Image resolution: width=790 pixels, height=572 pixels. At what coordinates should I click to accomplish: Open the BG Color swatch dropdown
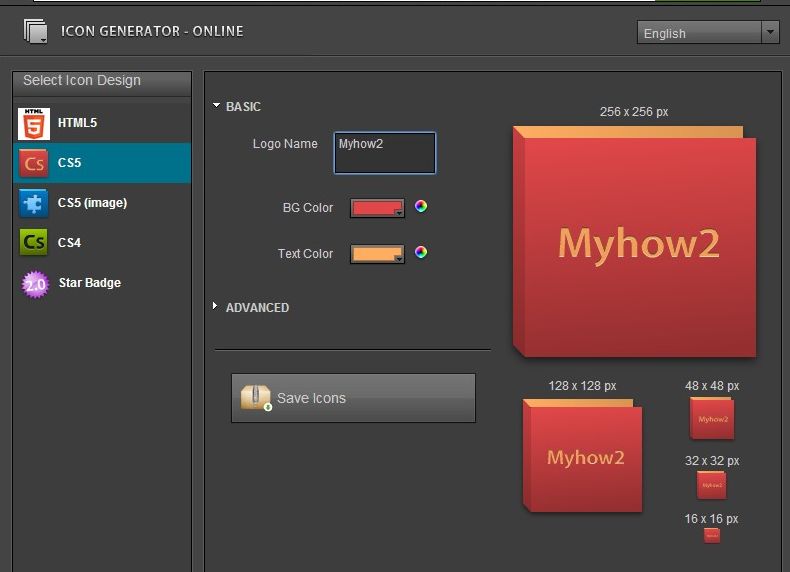tap(377, 208)
